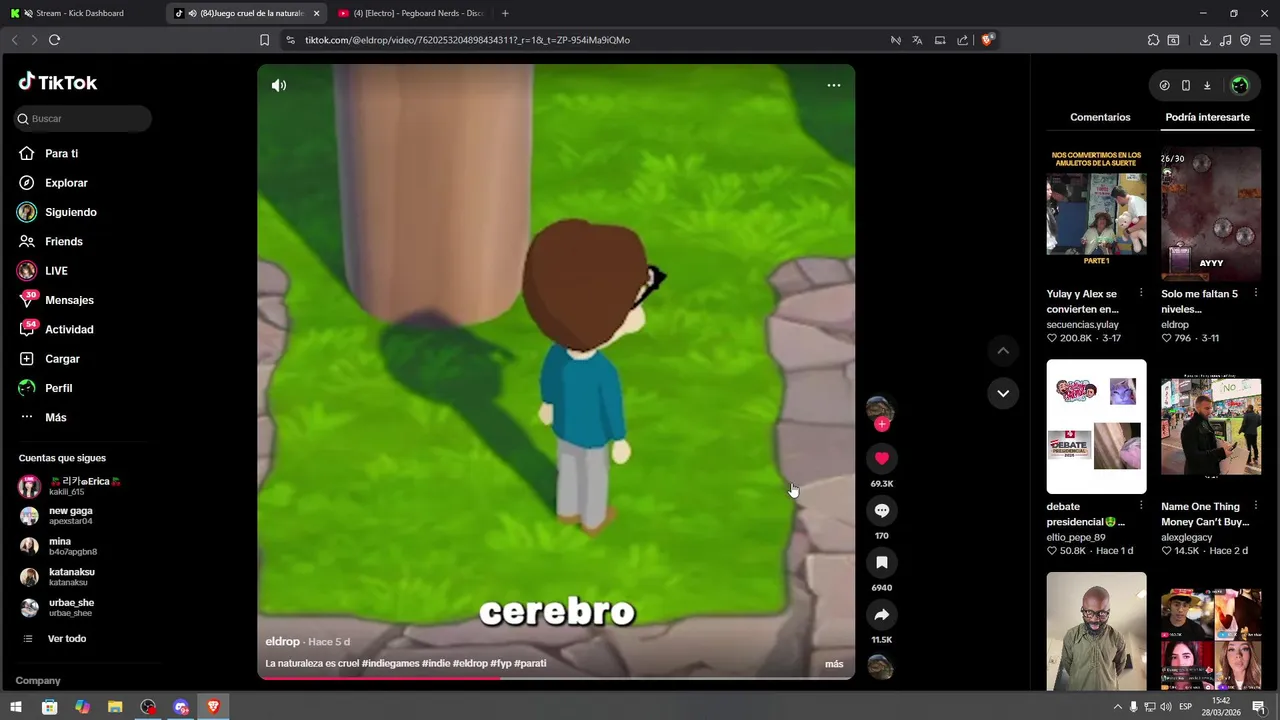Open options for the debate presidencial video
The width and height of the screenshot is (1280, 720).
(x=1141, y=506)
